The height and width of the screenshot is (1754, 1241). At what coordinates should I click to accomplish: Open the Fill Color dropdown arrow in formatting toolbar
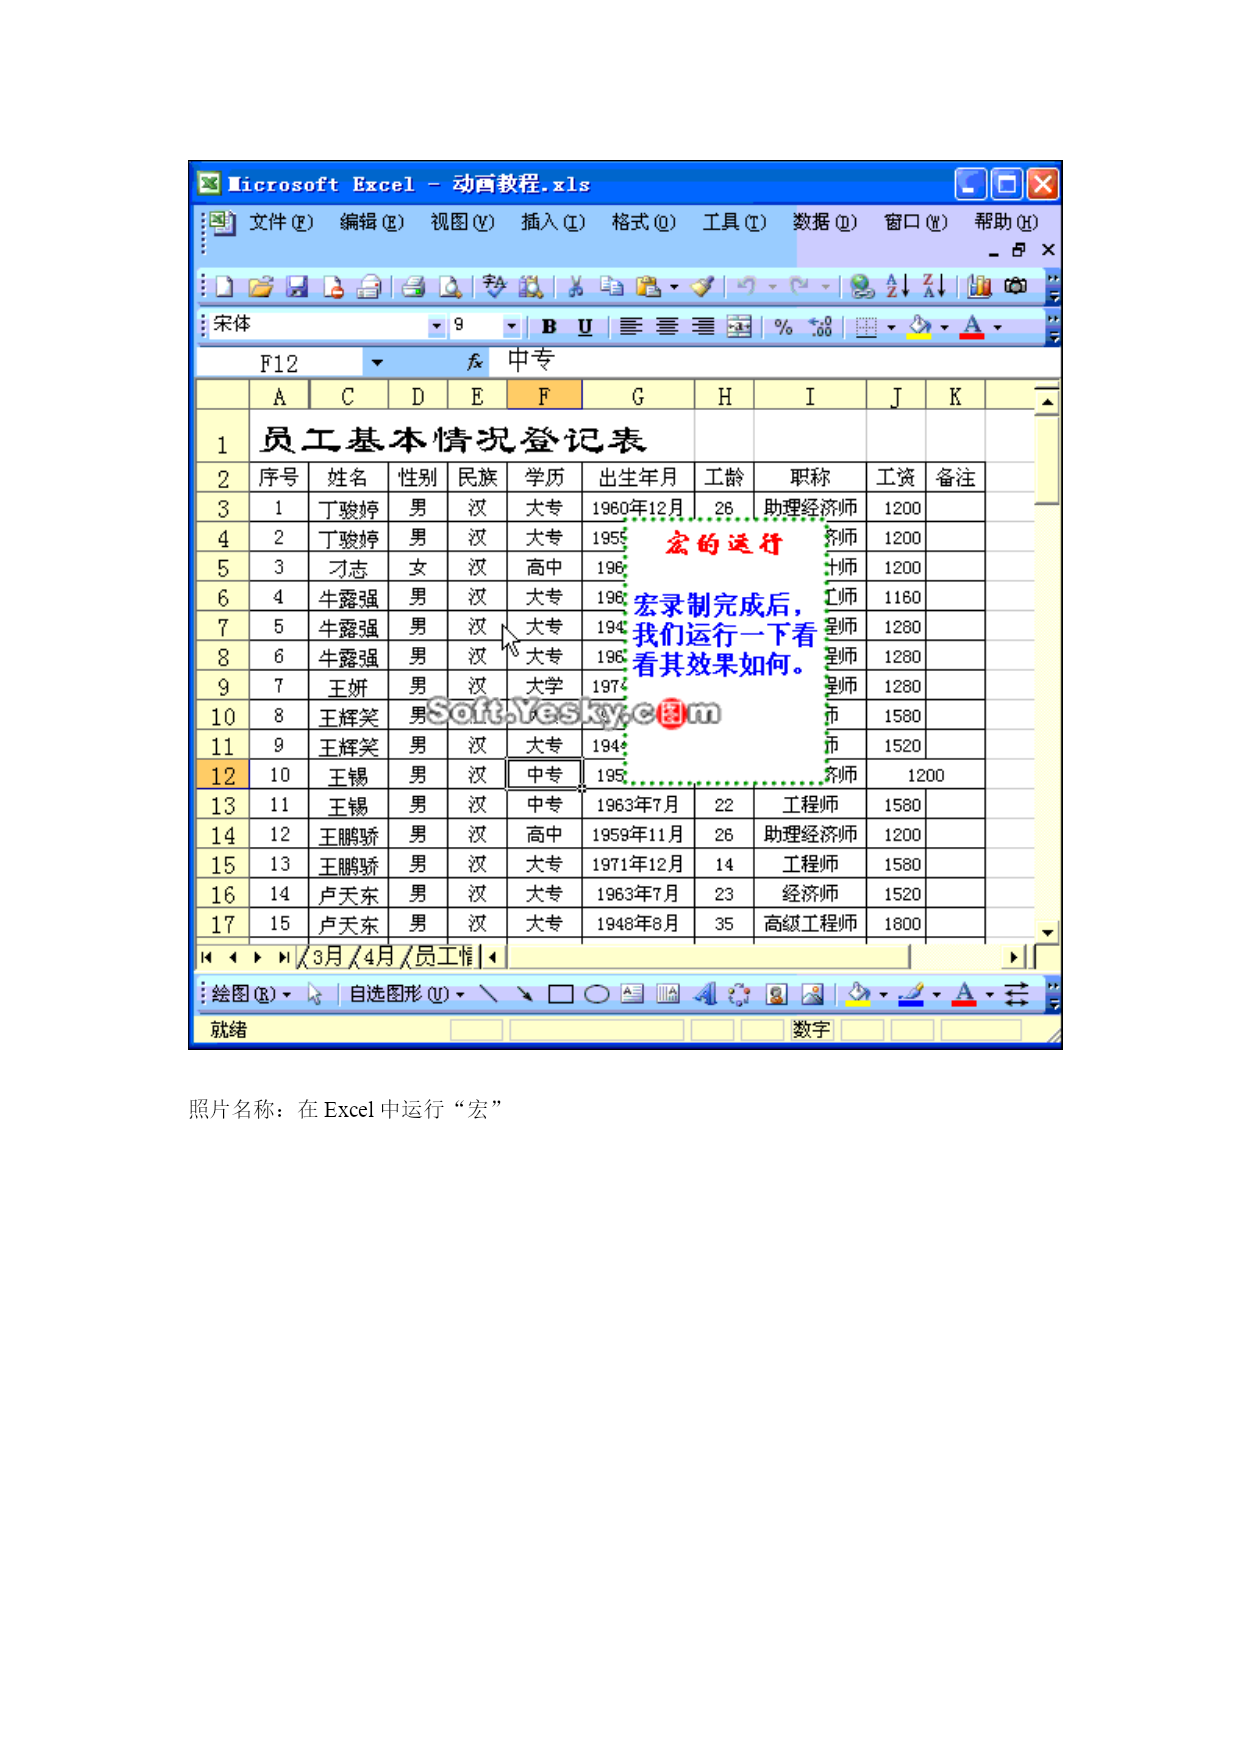(x=944, y=326)
